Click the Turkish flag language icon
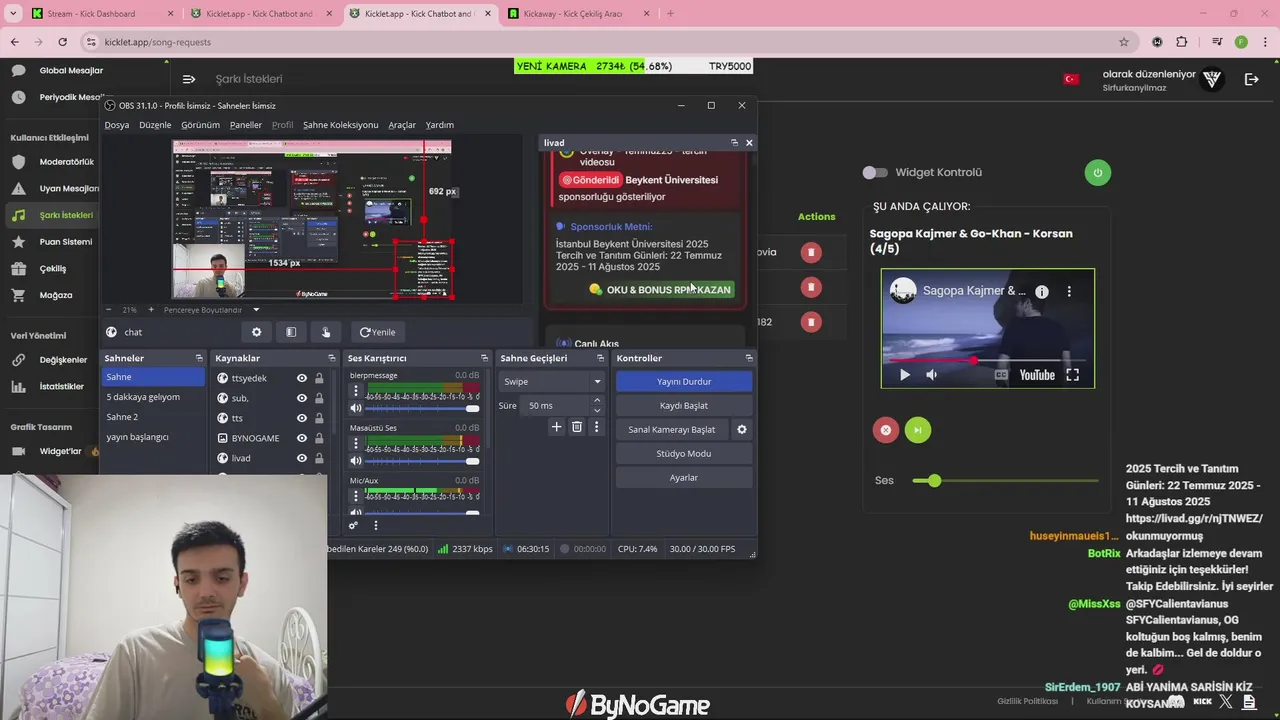Screen dimensions: 1280x720 [1071, 79]
